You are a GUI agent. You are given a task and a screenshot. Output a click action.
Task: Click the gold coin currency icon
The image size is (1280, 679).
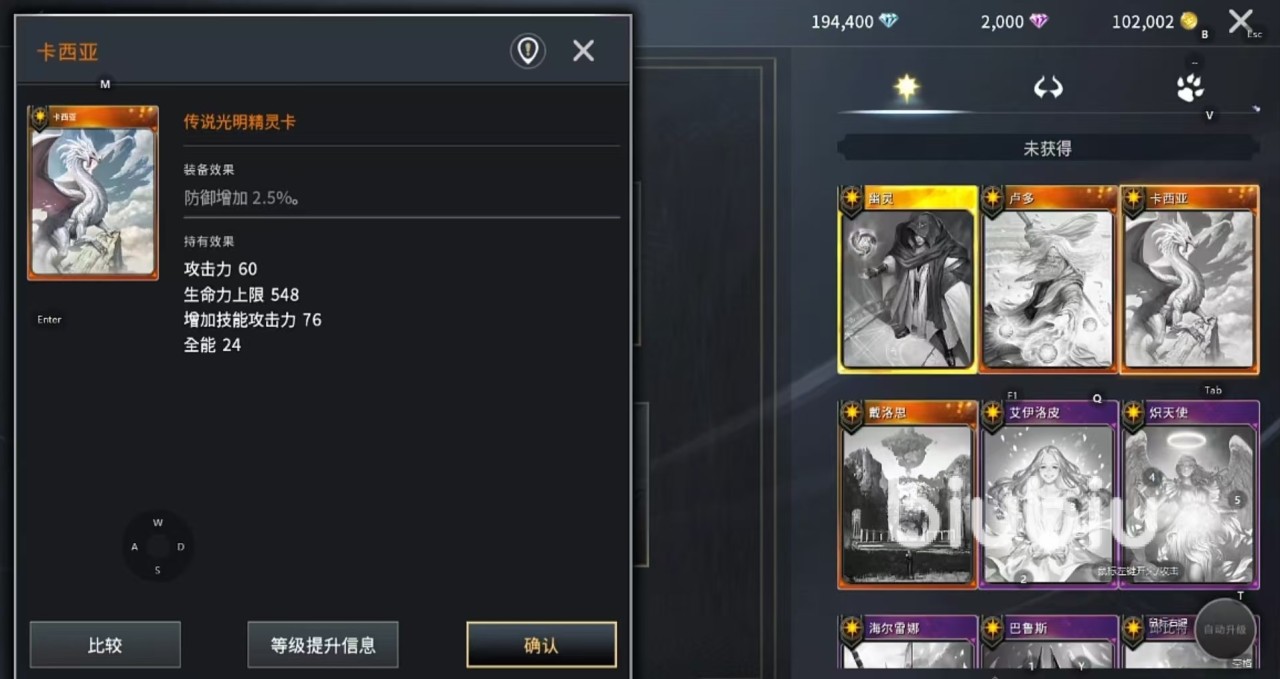[x=1188, y=21]
